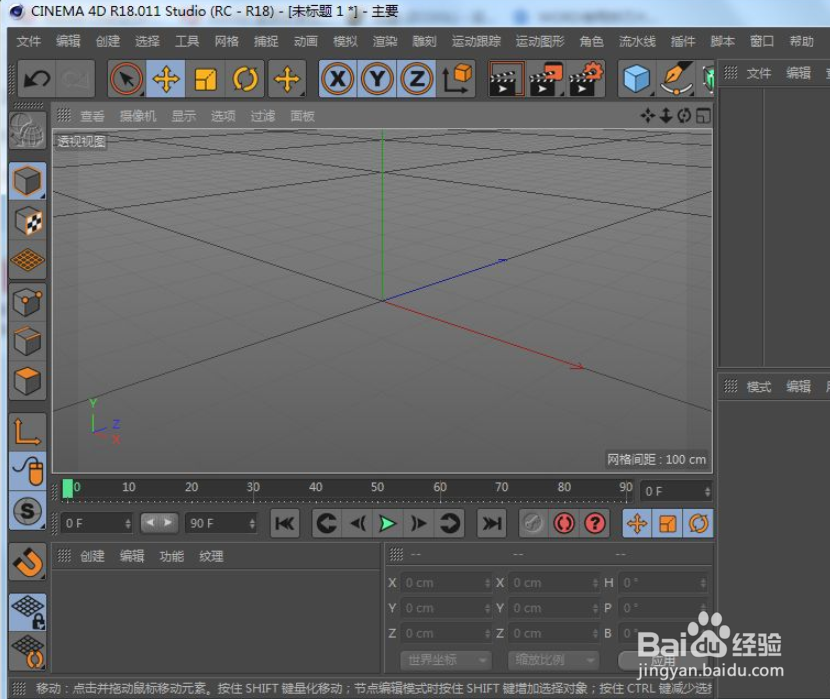
Task: Click the Undo arrow icon
Action: click(37, 79)
